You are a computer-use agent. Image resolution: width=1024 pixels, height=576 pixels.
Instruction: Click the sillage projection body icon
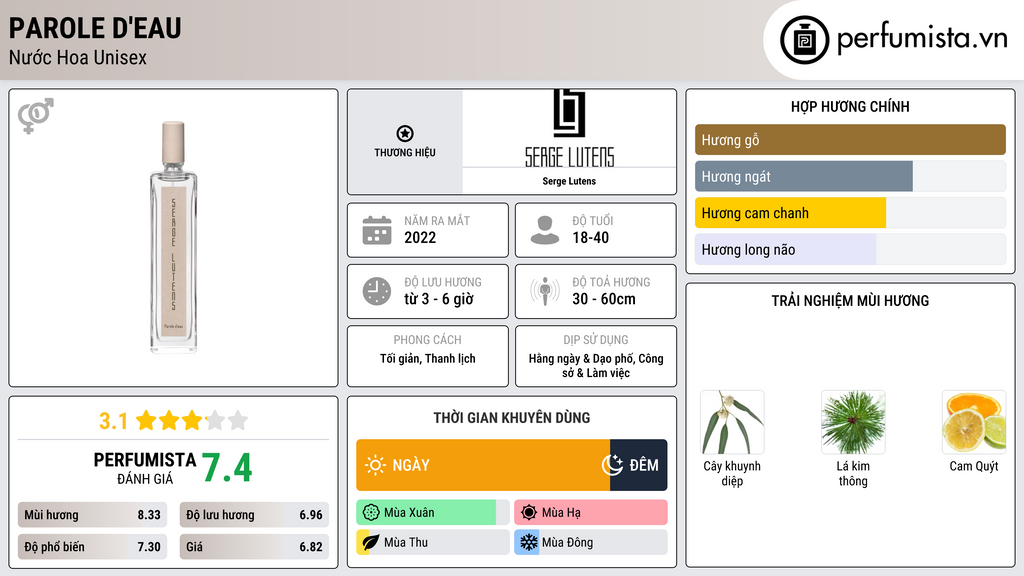point(545,291)
